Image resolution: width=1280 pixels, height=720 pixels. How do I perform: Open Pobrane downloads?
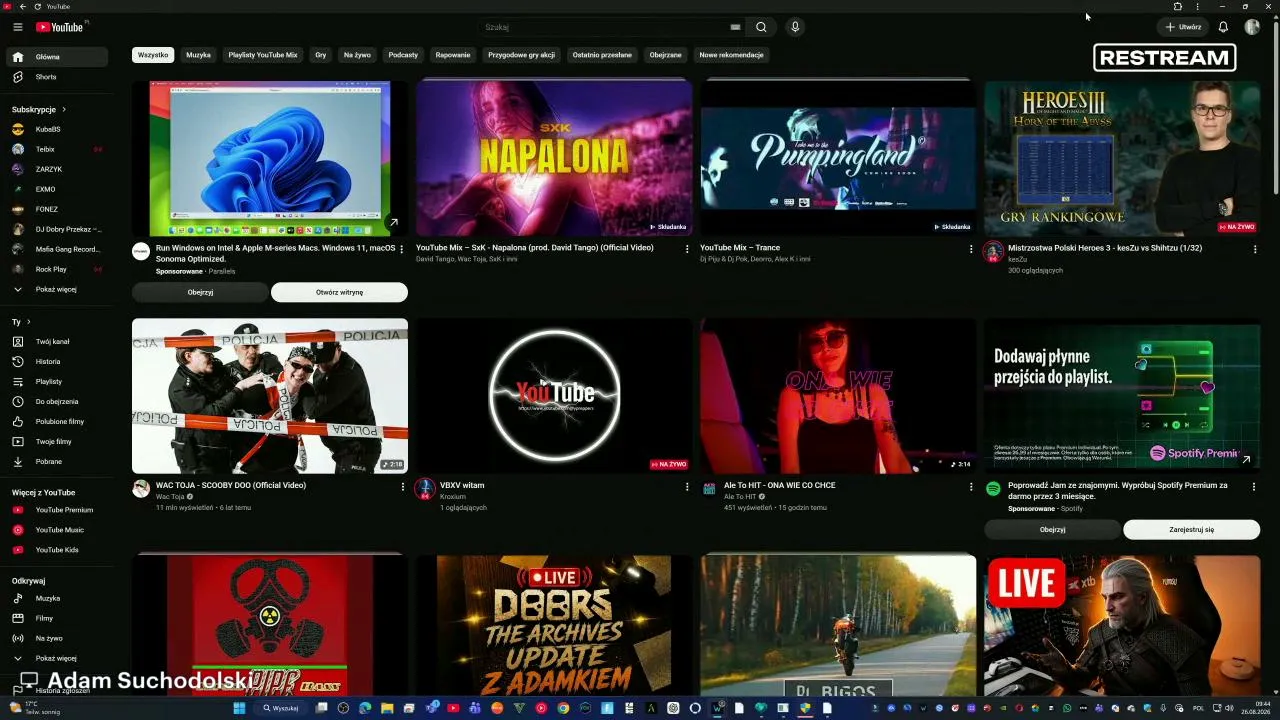click(57, 461)
